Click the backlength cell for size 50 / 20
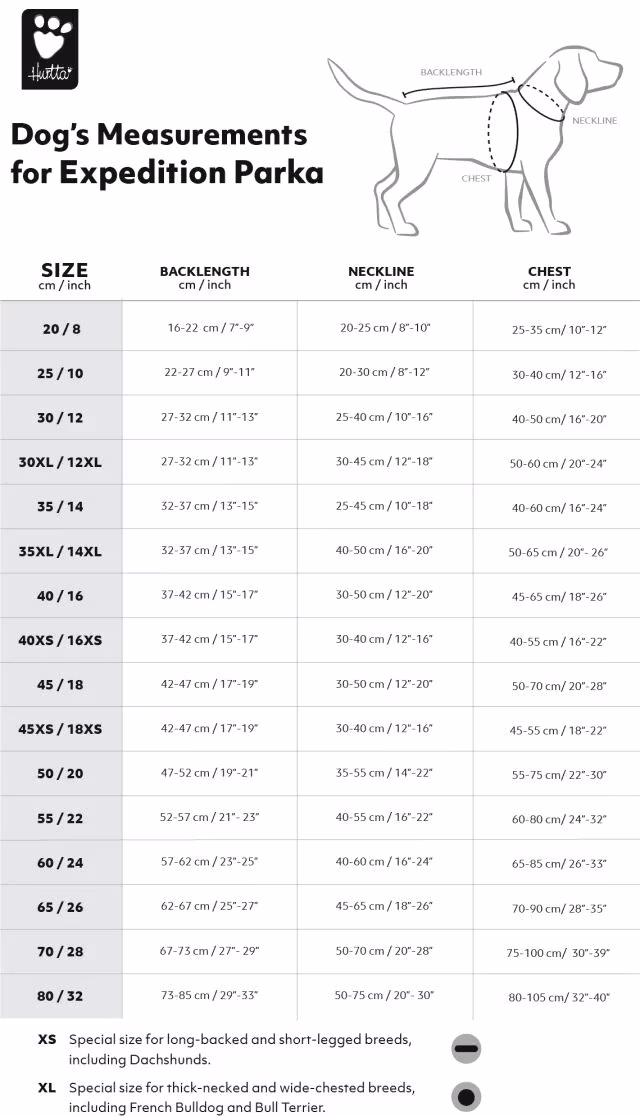640x1116 pixels. click(x=209, y=773)
